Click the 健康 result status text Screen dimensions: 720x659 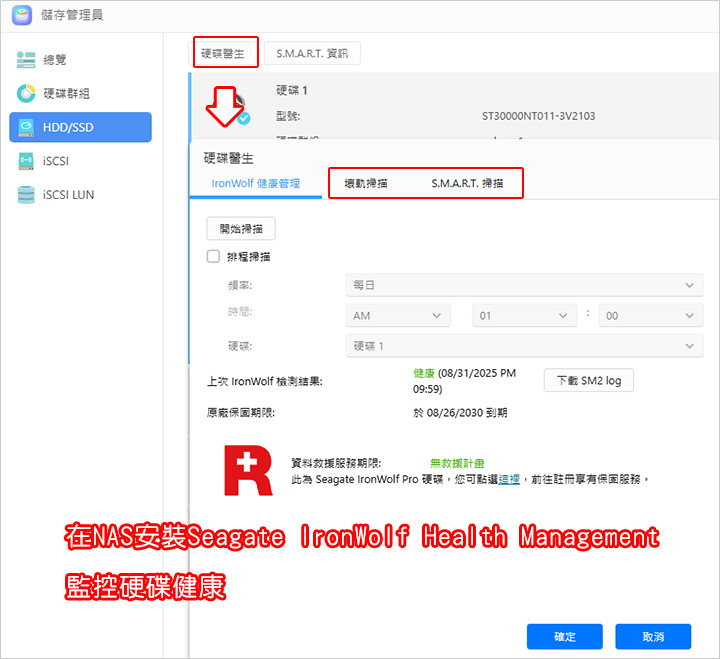pos(424,373)
